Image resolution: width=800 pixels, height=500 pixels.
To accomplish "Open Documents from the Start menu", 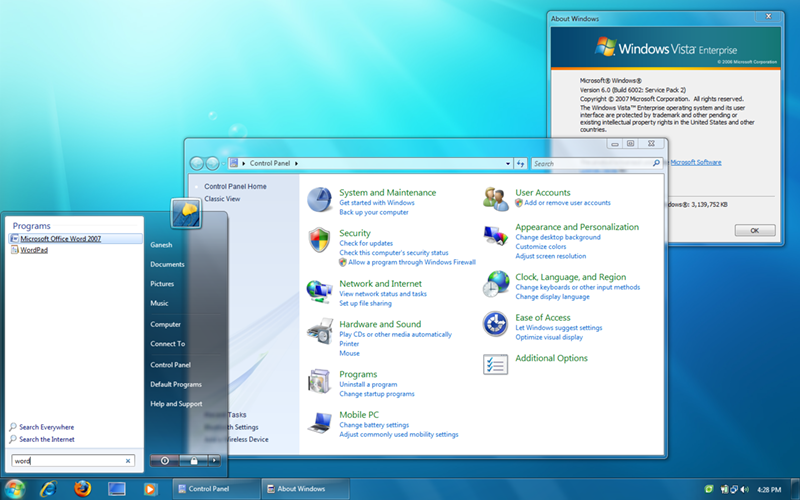I will point(167,265).
